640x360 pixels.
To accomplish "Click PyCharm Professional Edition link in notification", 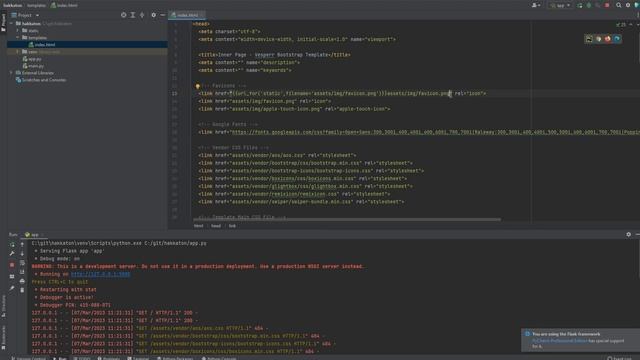I will point(559,340).
